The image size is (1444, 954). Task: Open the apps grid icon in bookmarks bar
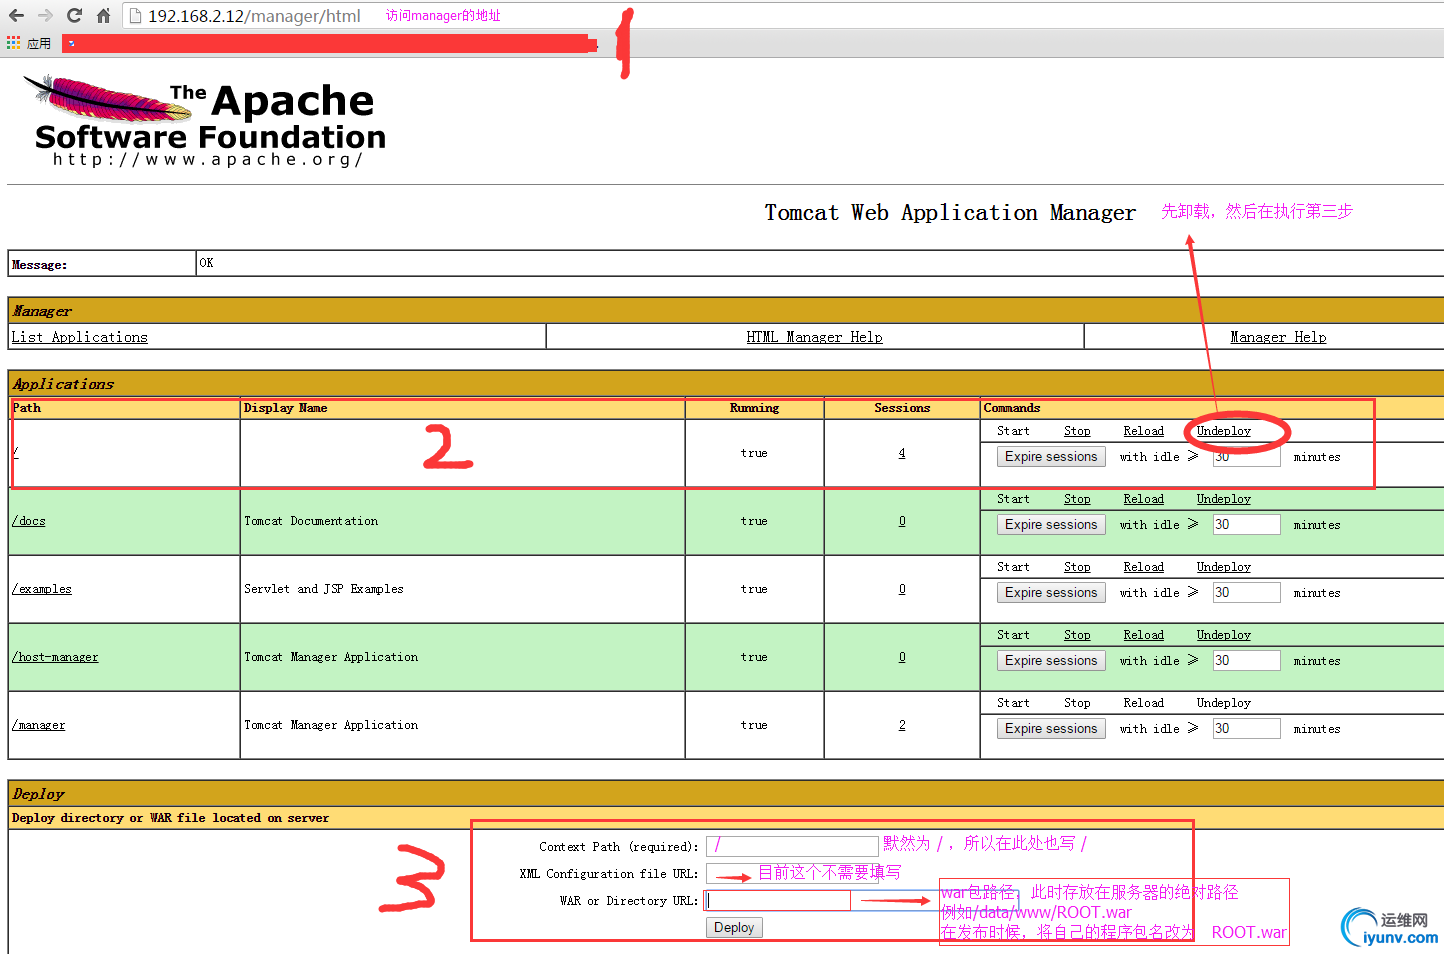point(13,43)
